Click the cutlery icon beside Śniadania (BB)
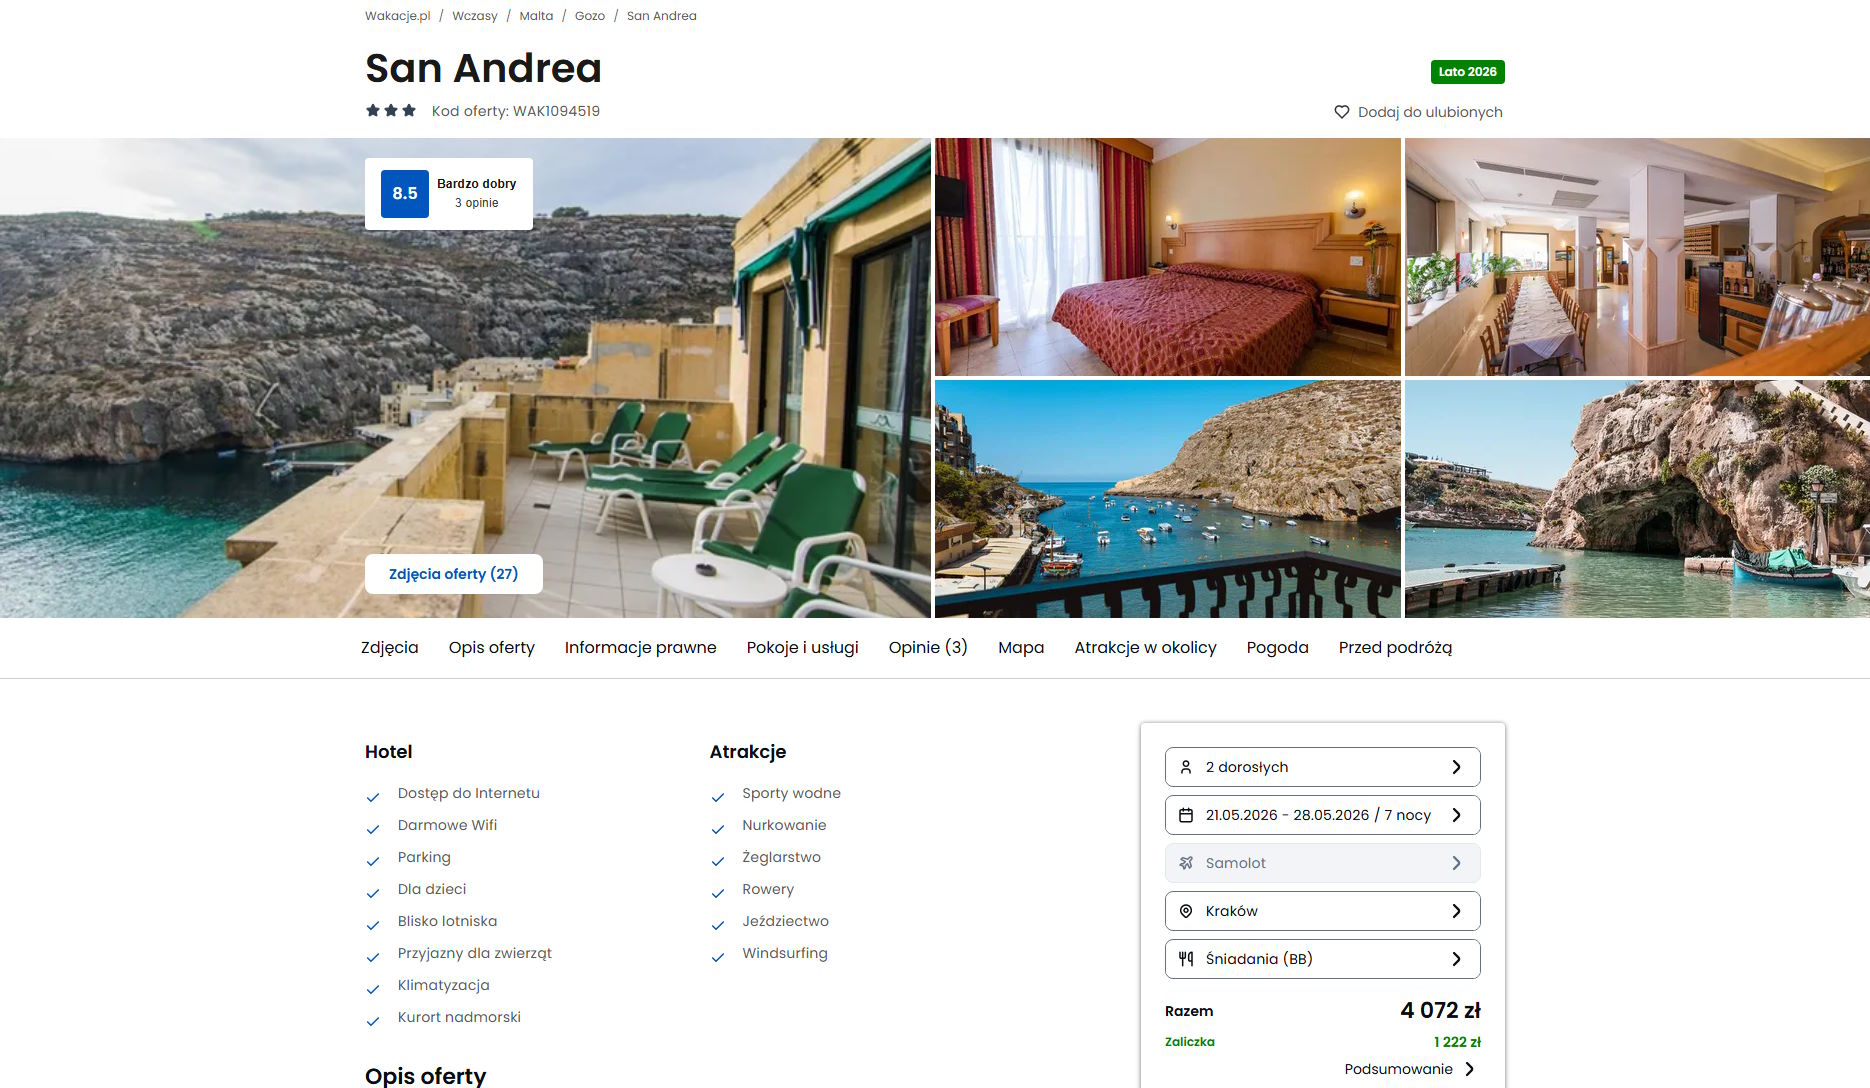Viewport: 1870px width, 1088px height. click(x=1186, y=959)
